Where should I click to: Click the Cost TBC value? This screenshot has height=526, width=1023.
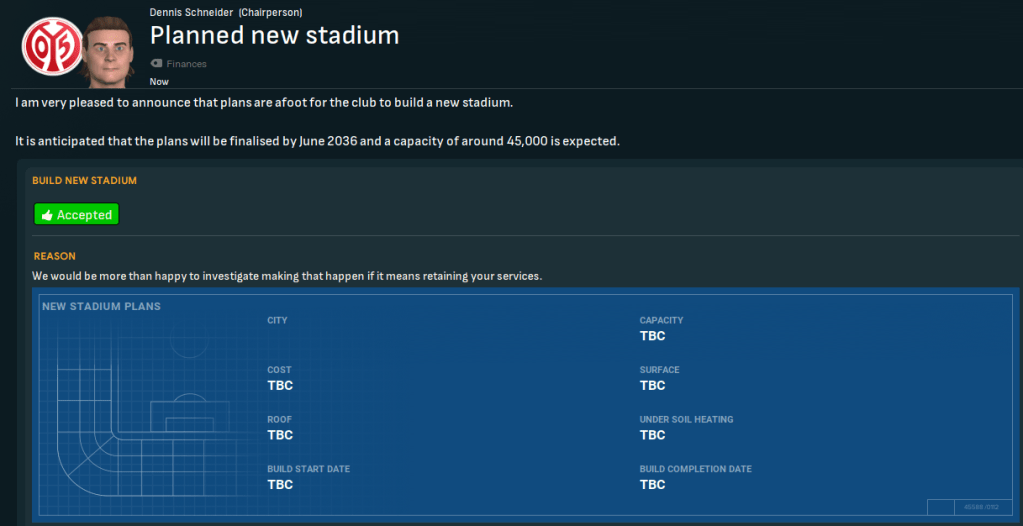click(280, 385)
